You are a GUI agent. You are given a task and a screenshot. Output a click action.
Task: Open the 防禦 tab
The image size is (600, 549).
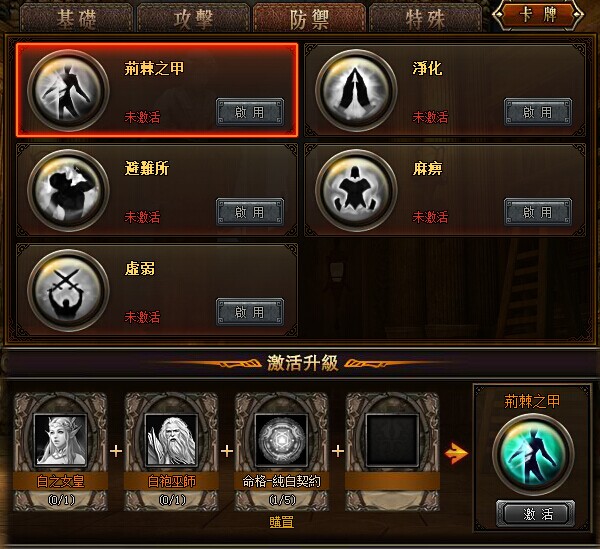pyautogui.click(x=309, y=18)
